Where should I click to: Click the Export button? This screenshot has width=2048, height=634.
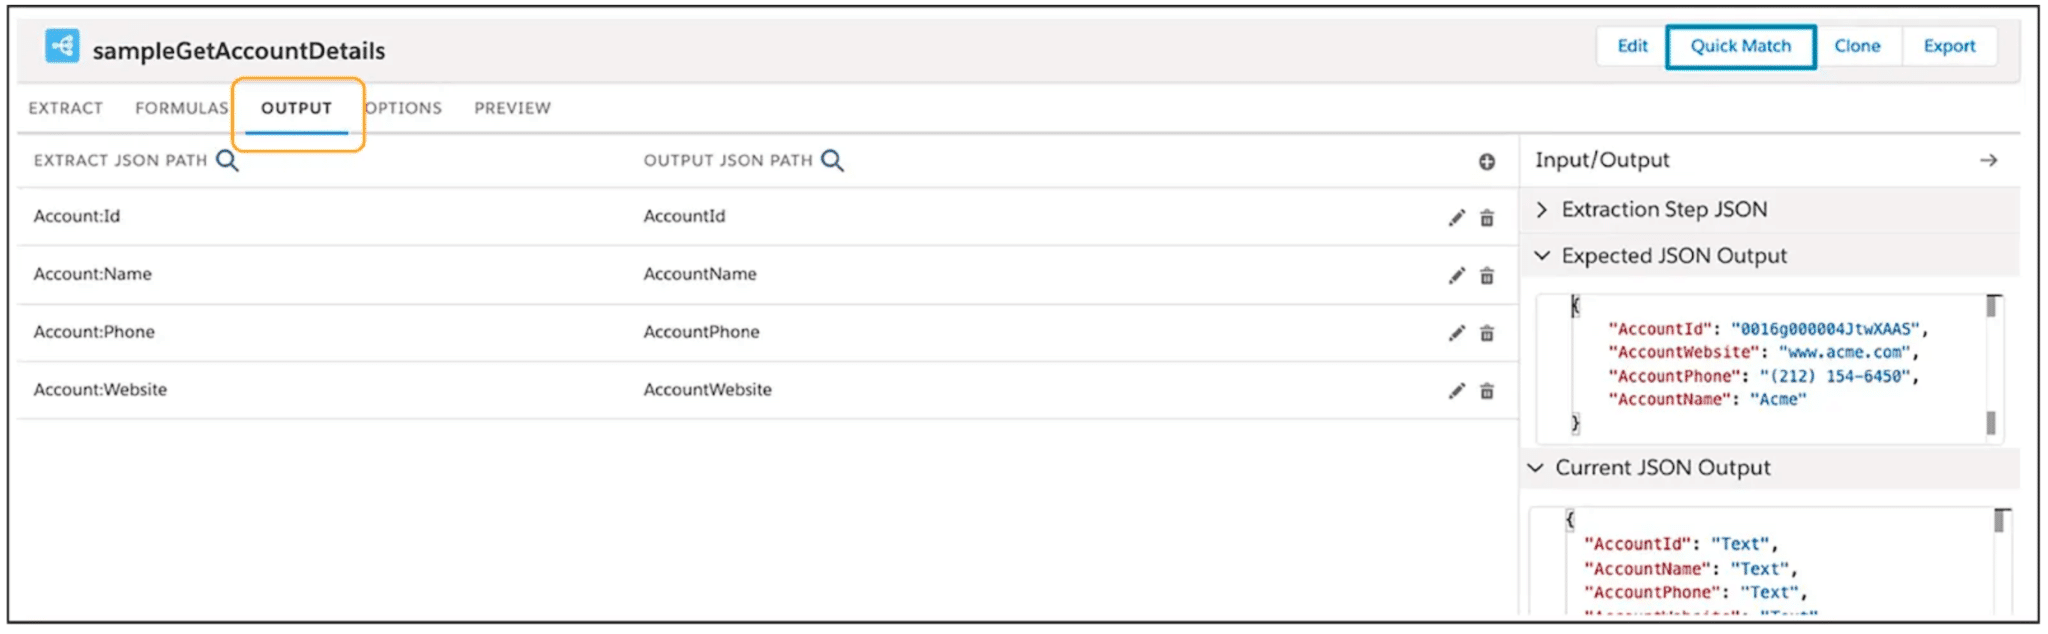(1949, 46)
